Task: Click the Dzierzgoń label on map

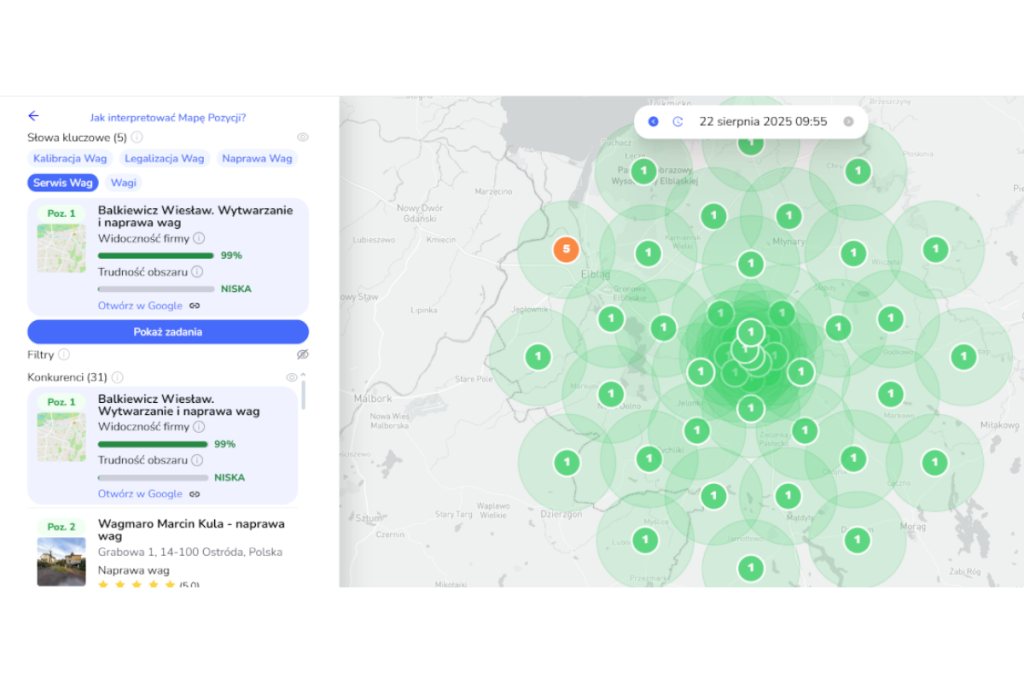Action: pos(561,514)
